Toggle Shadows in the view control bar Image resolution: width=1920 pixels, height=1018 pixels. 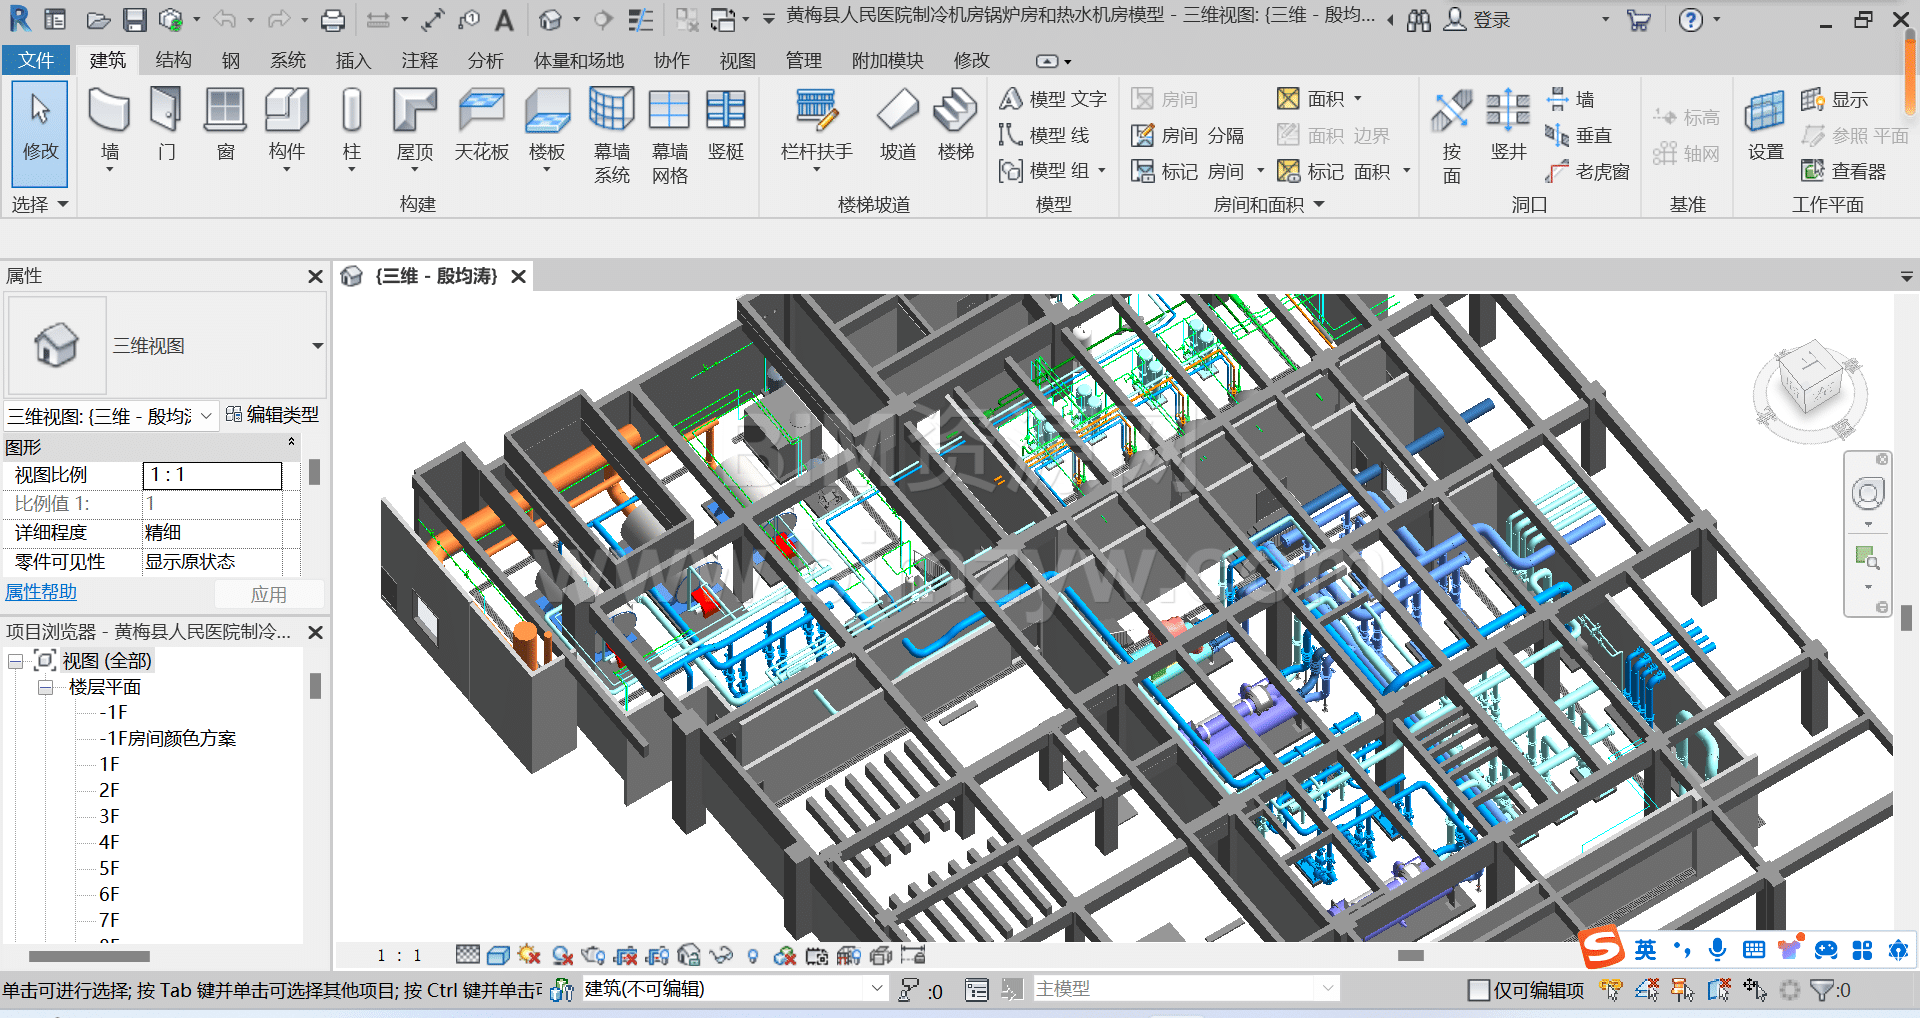[x=562, y=956]
